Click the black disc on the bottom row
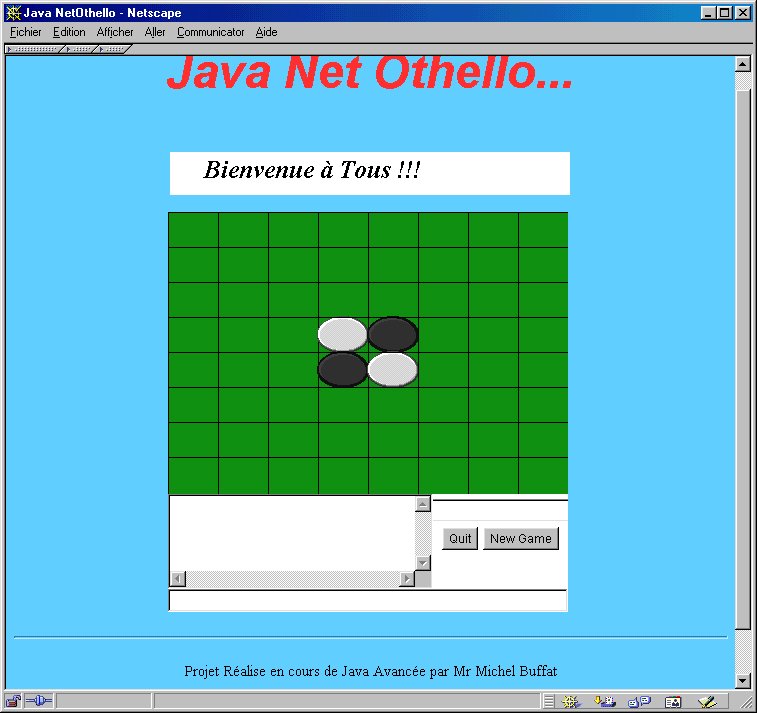Viewport: 757px width, 713px height. tap(343, 369)
